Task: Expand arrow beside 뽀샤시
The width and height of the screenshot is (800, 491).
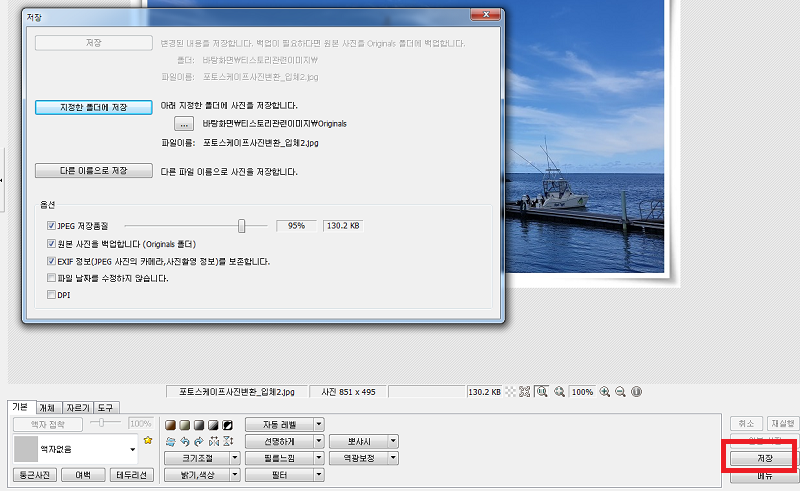Action: pyautogui.click(x=393, y=441)
